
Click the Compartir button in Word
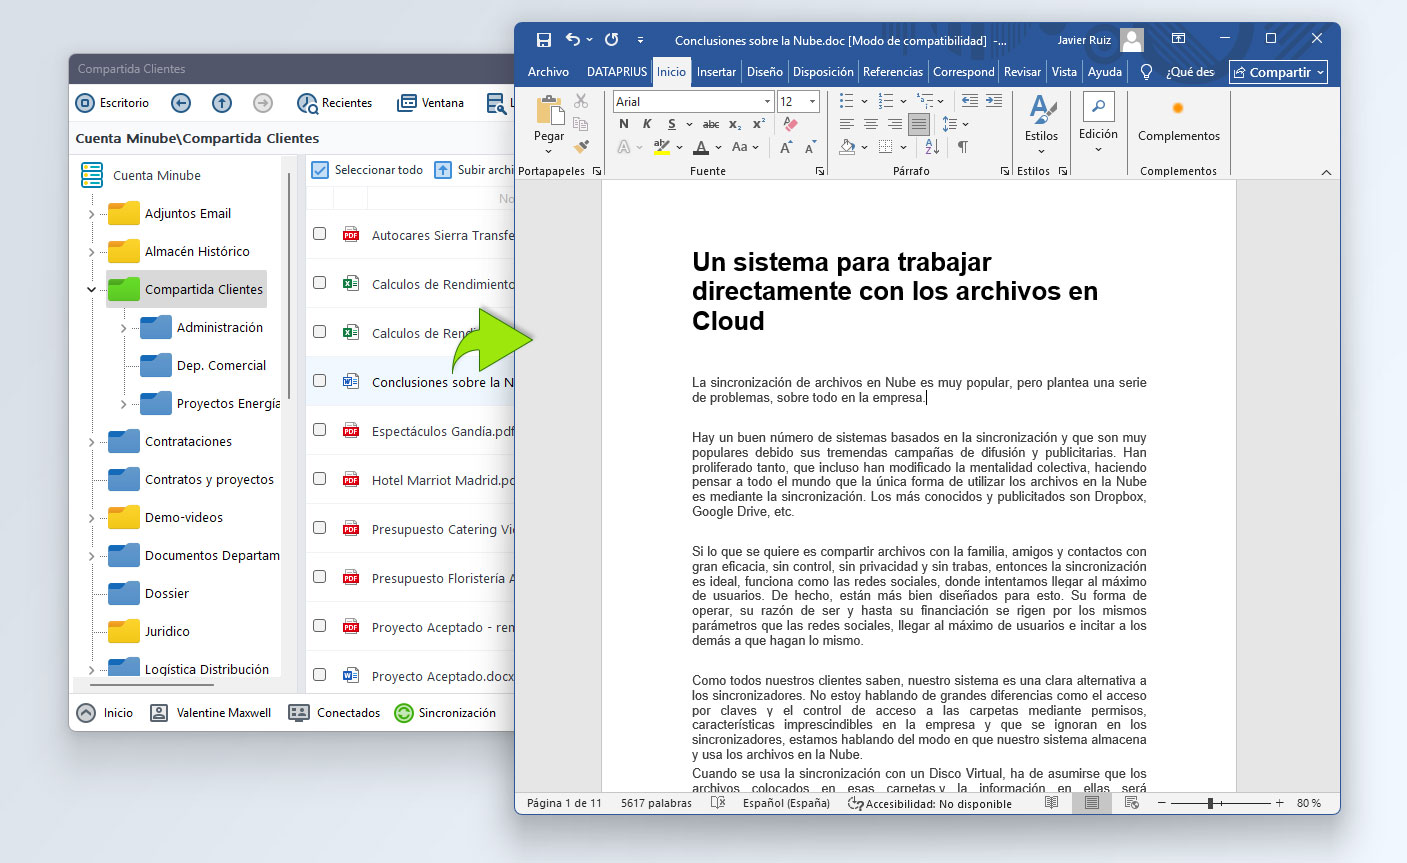coord(1278,72)
